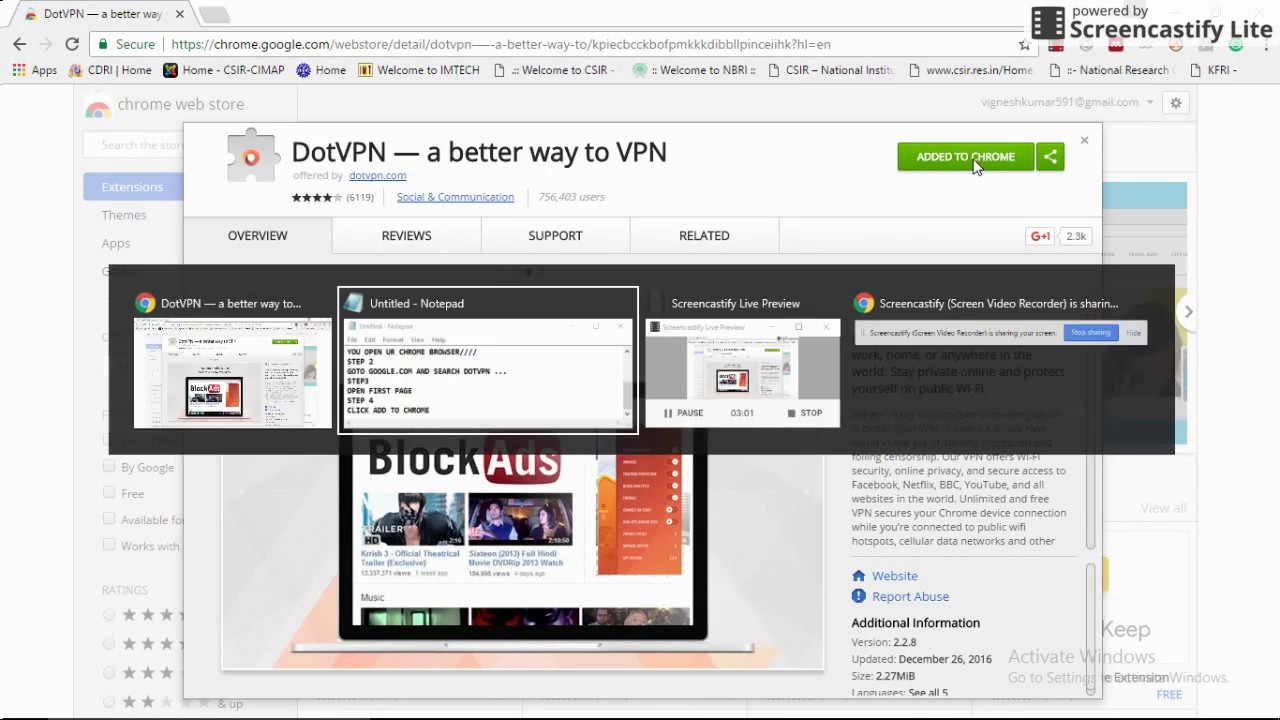Click the ADDED TO CHROME button

(x=966, y=157)
